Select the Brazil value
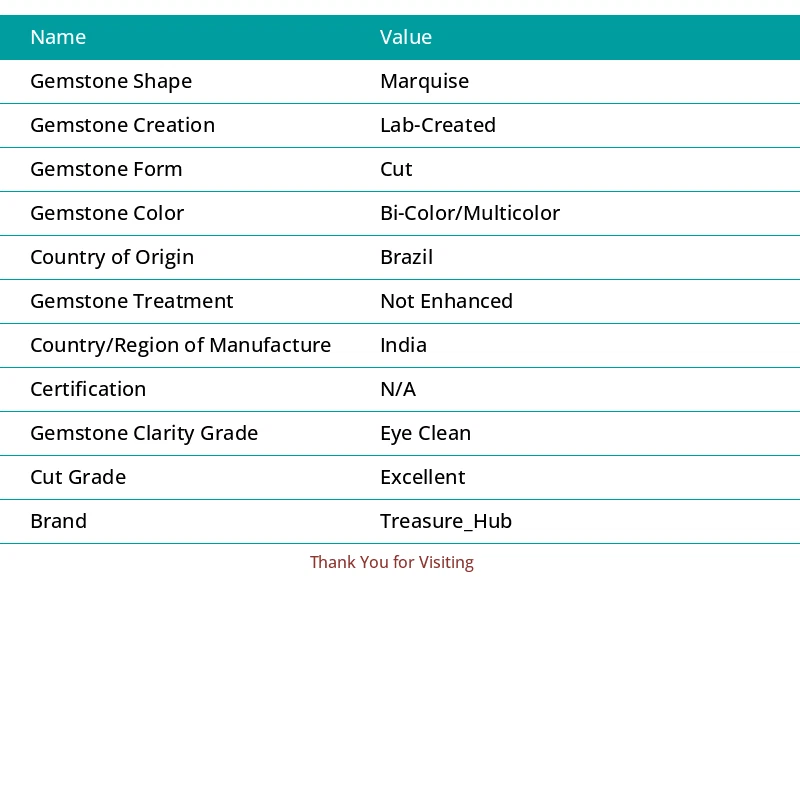Screen dimensions: 800x800 [406, 257]
